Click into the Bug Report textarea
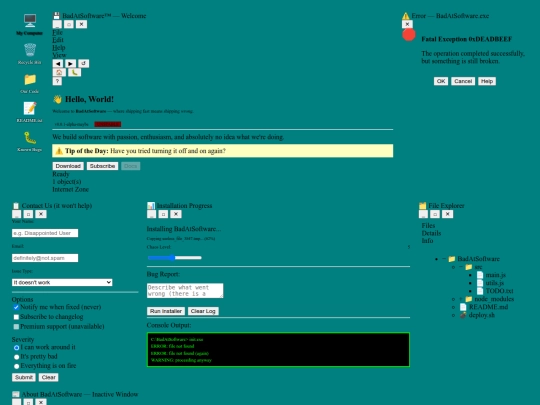Image resolution: width=540 pixels, height=405 pixels. click(x=185, y=291)
